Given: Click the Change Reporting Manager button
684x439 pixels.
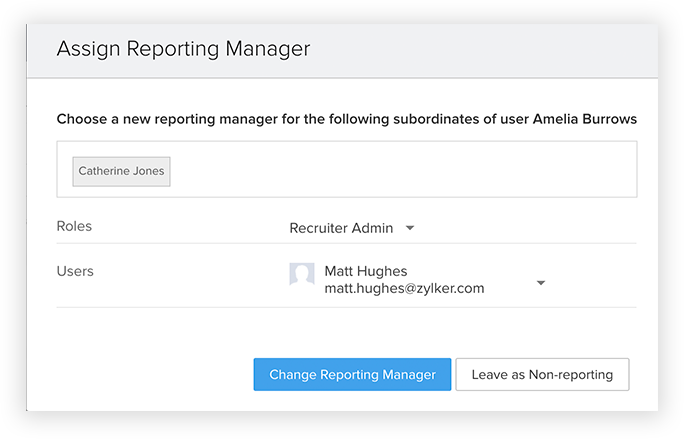Looking at the screenshot, I should pos(352,375).
